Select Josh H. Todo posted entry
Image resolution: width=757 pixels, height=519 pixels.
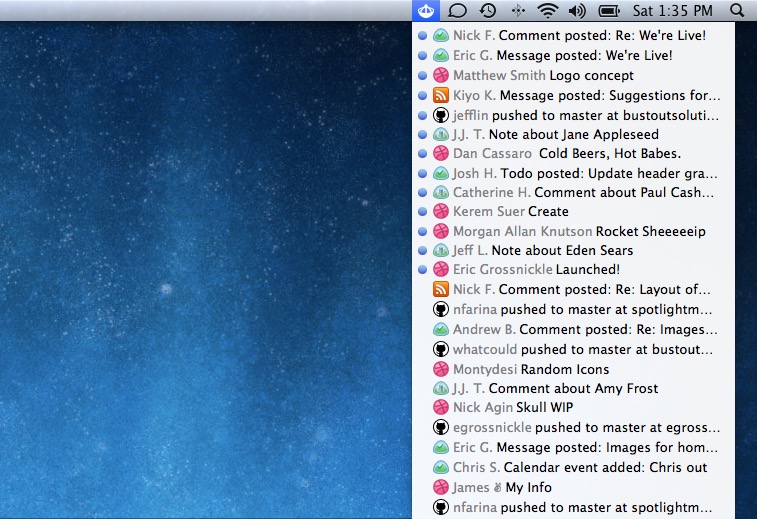(574, 173)
